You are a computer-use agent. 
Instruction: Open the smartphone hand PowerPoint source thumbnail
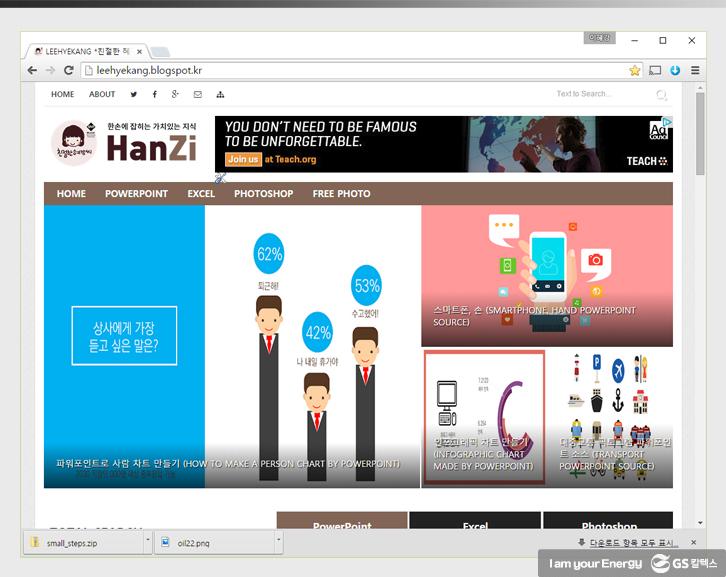(546, 276)
